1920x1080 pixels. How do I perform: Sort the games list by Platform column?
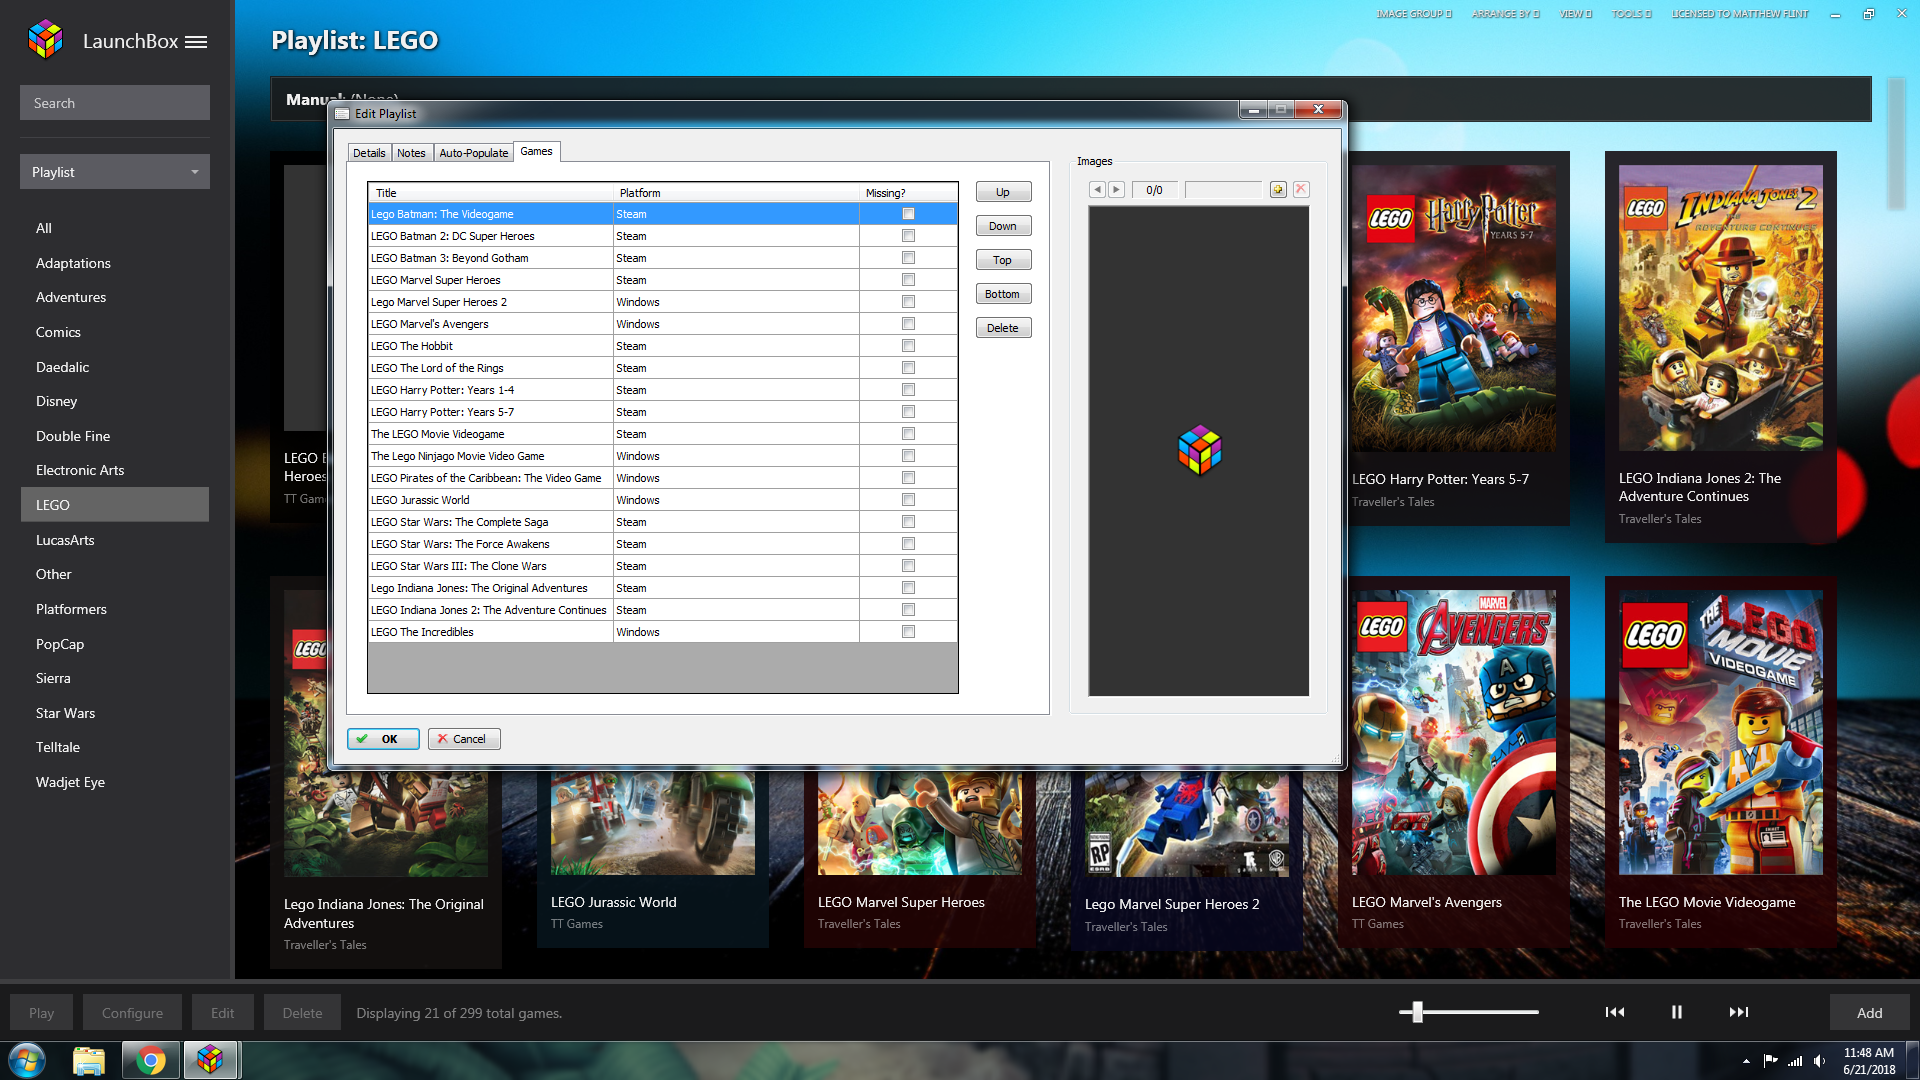[736, 193]
